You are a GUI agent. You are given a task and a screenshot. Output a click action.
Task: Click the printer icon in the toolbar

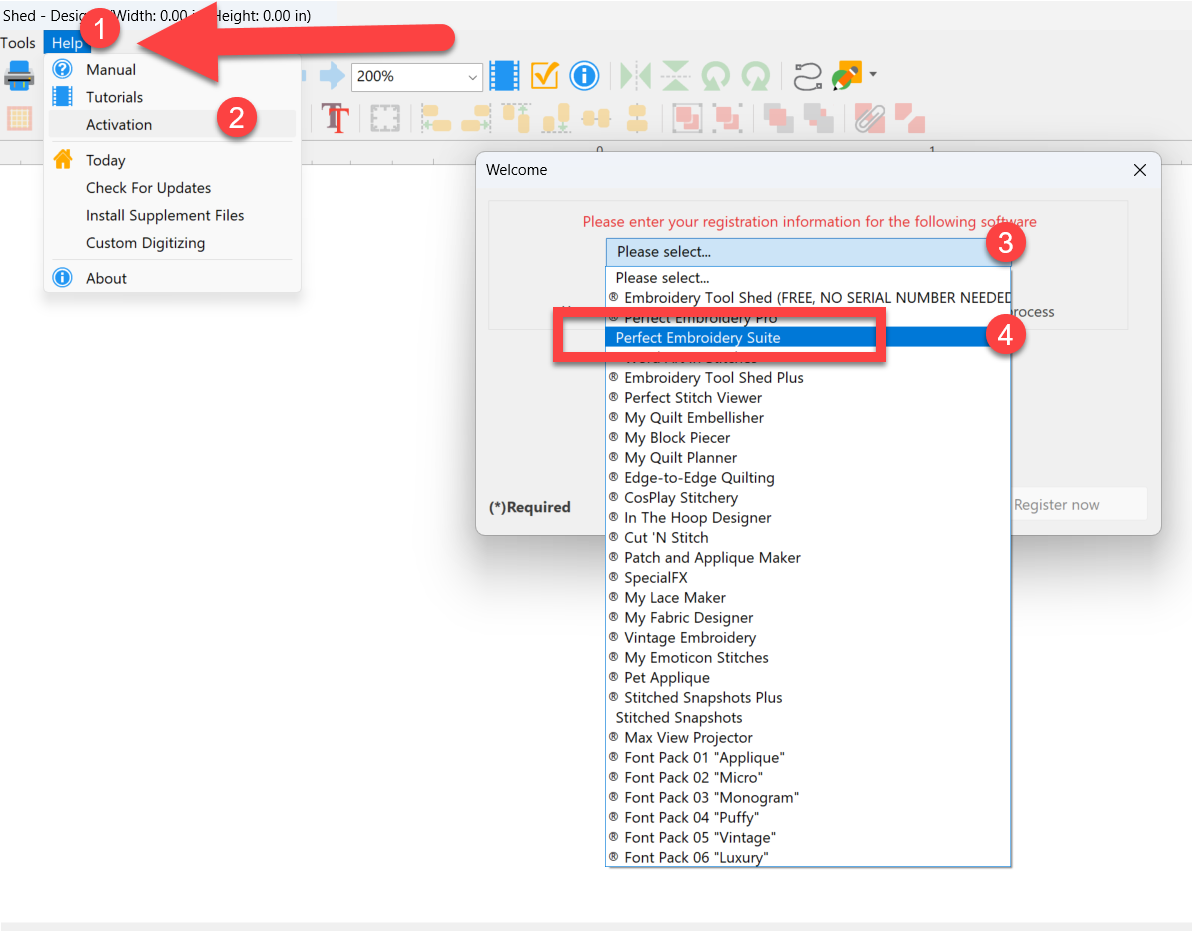coord(19,75)
